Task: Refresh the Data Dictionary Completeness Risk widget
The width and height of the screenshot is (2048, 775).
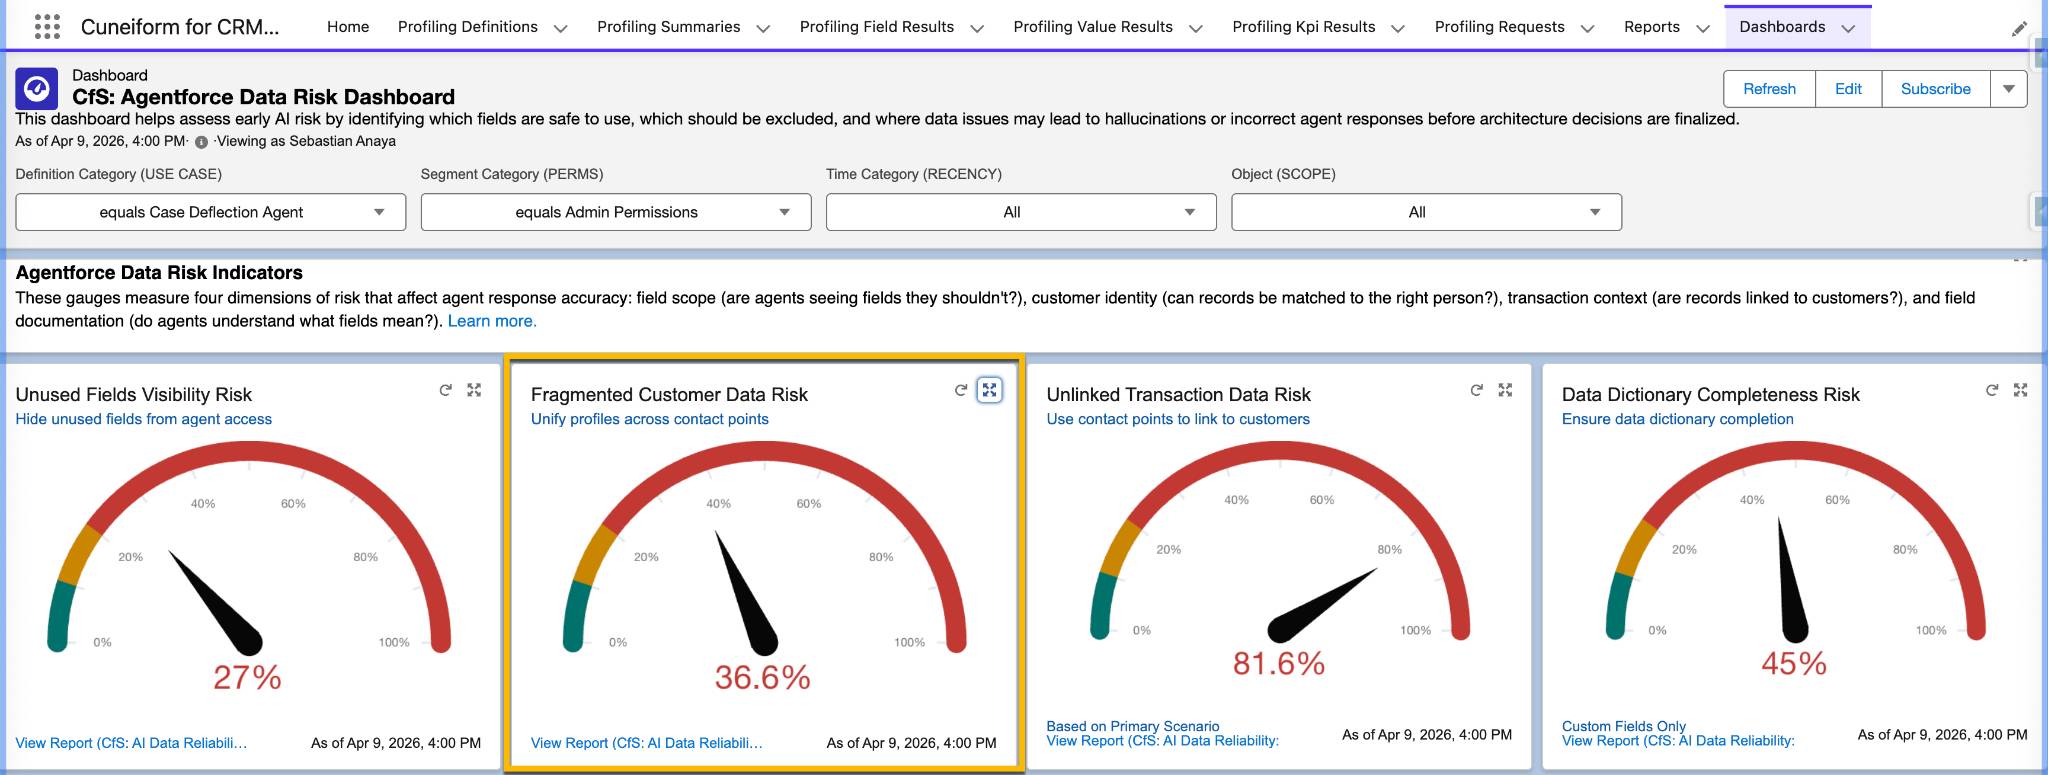Action: pos(1992,390)
